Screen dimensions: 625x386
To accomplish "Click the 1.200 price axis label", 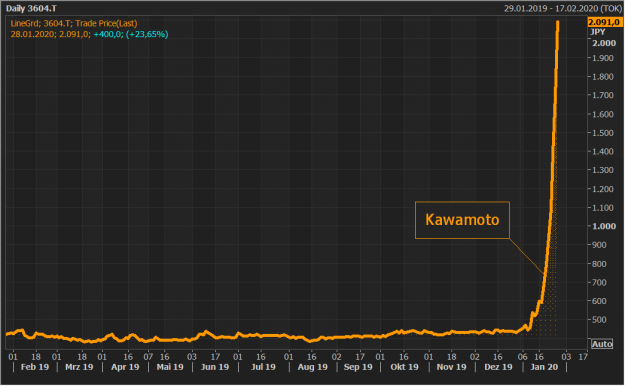I will point(603,189).
